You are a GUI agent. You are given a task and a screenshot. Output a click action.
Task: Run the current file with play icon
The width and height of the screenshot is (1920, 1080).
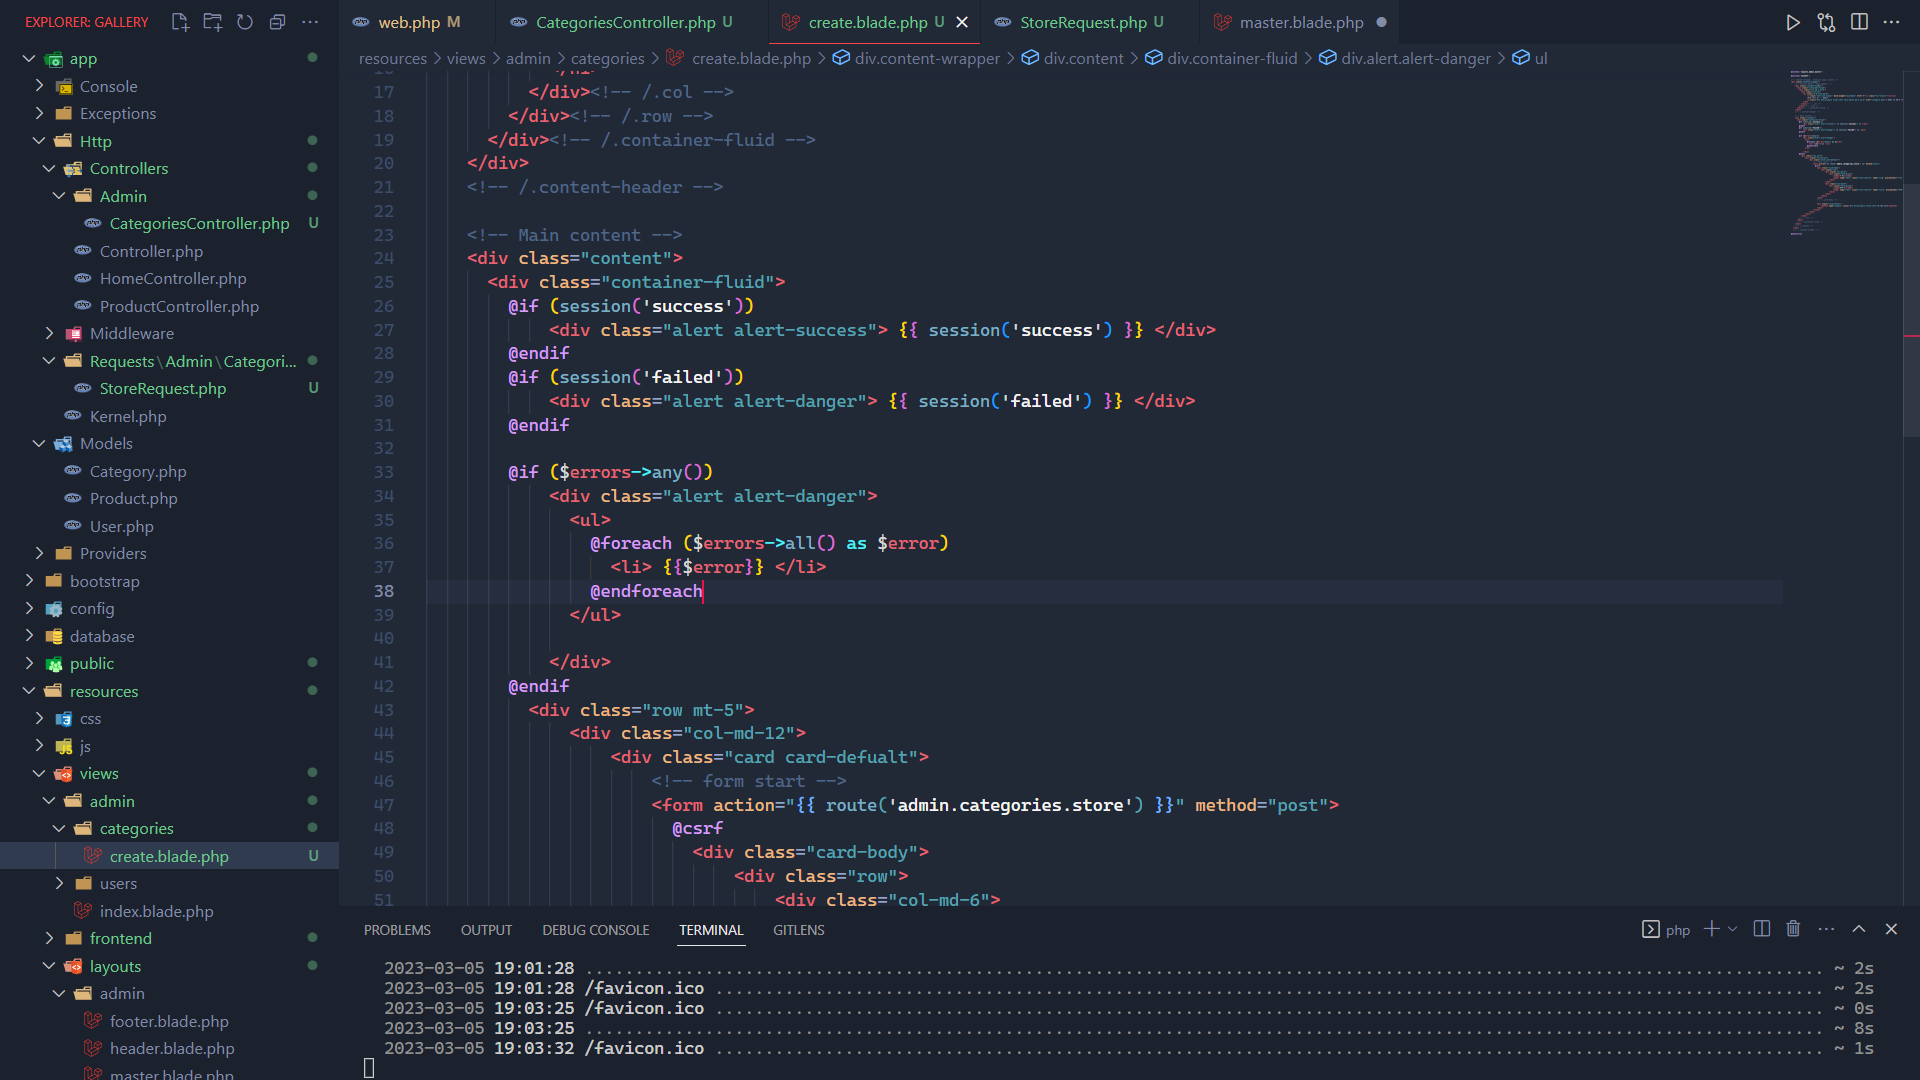(x=1793, y=22)
